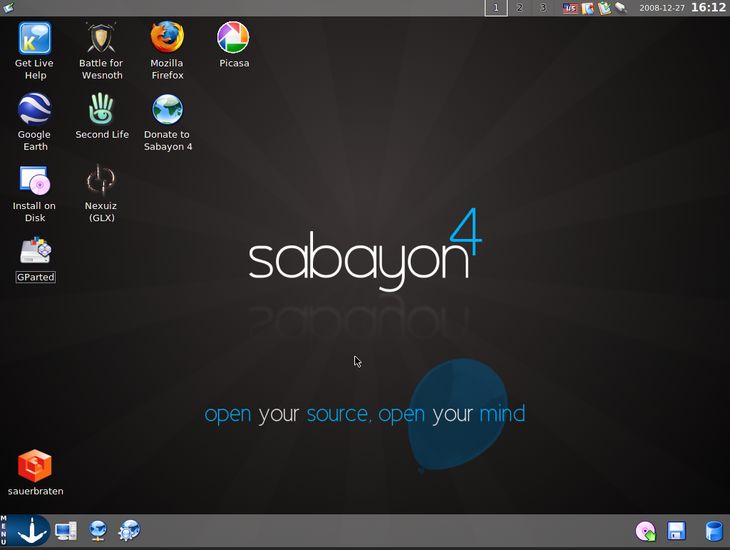
Task: Click the floppy disk icon in bottom panel
Action: tap(676, 531)
